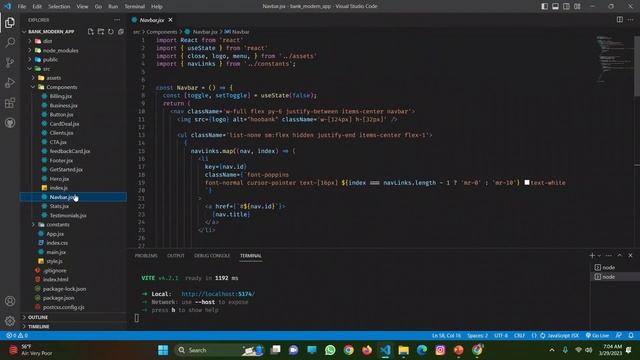
Task: Follow the localhost:5174 link in terminal
Action: (218, 294)
